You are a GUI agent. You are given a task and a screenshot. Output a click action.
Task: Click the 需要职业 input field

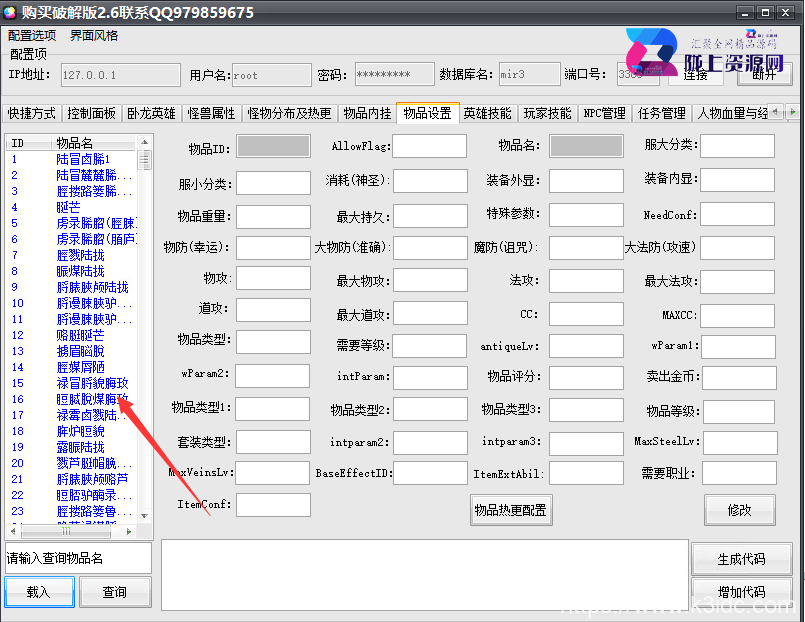739,473
